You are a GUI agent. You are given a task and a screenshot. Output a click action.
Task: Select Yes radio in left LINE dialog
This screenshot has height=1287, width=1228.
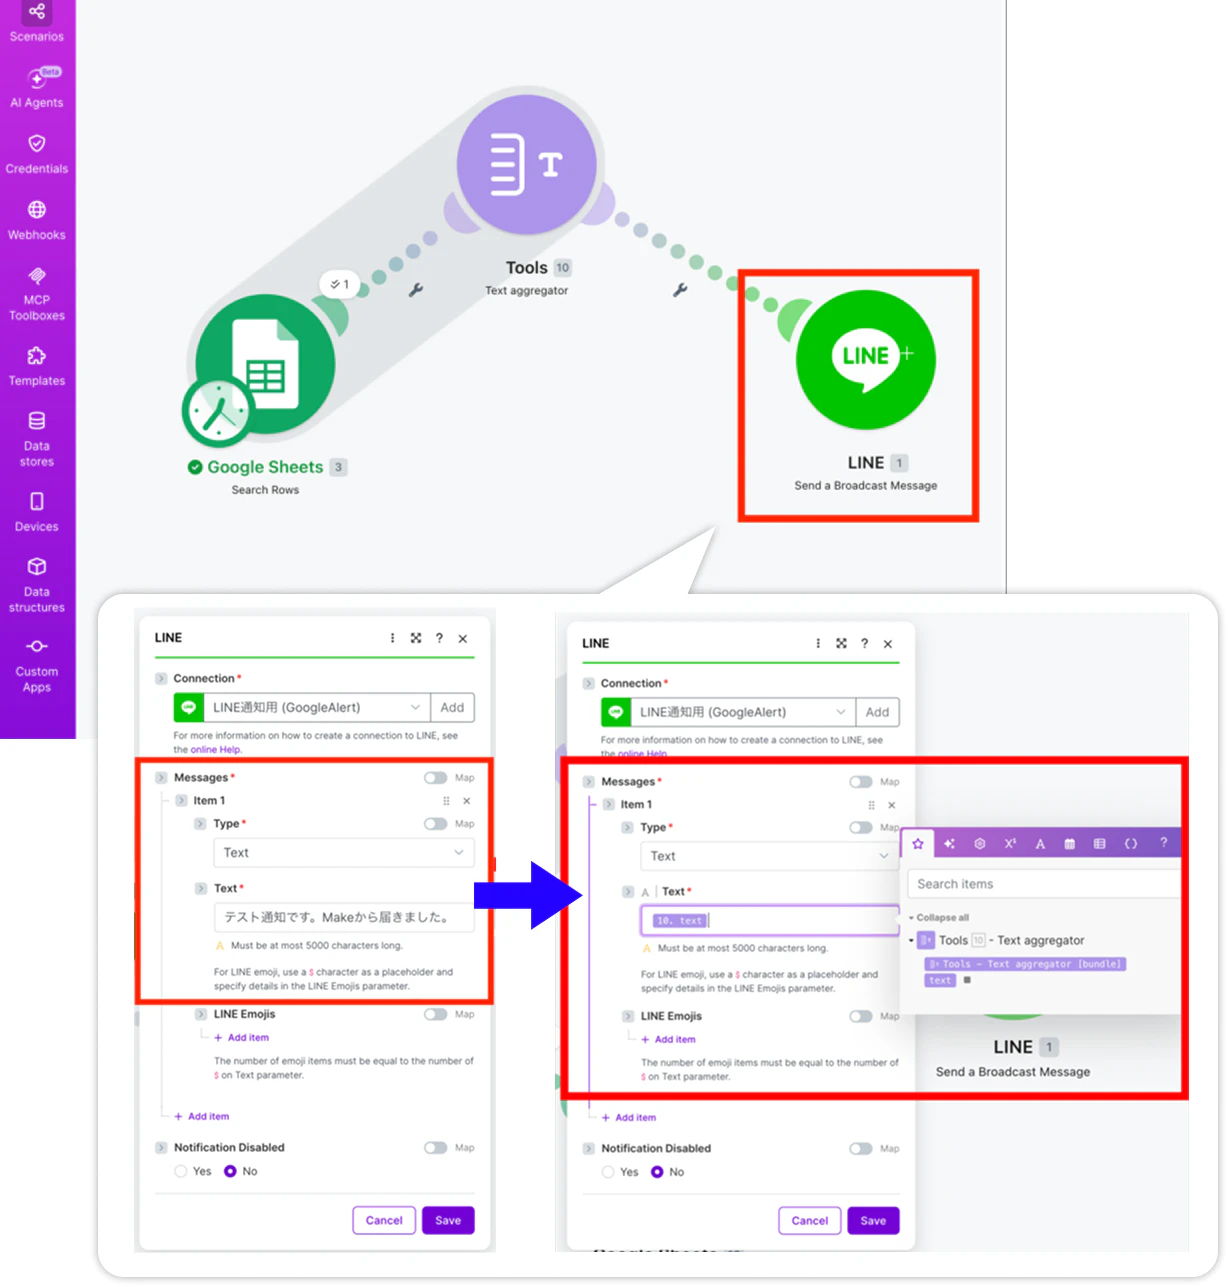(x=181, y=1171)
